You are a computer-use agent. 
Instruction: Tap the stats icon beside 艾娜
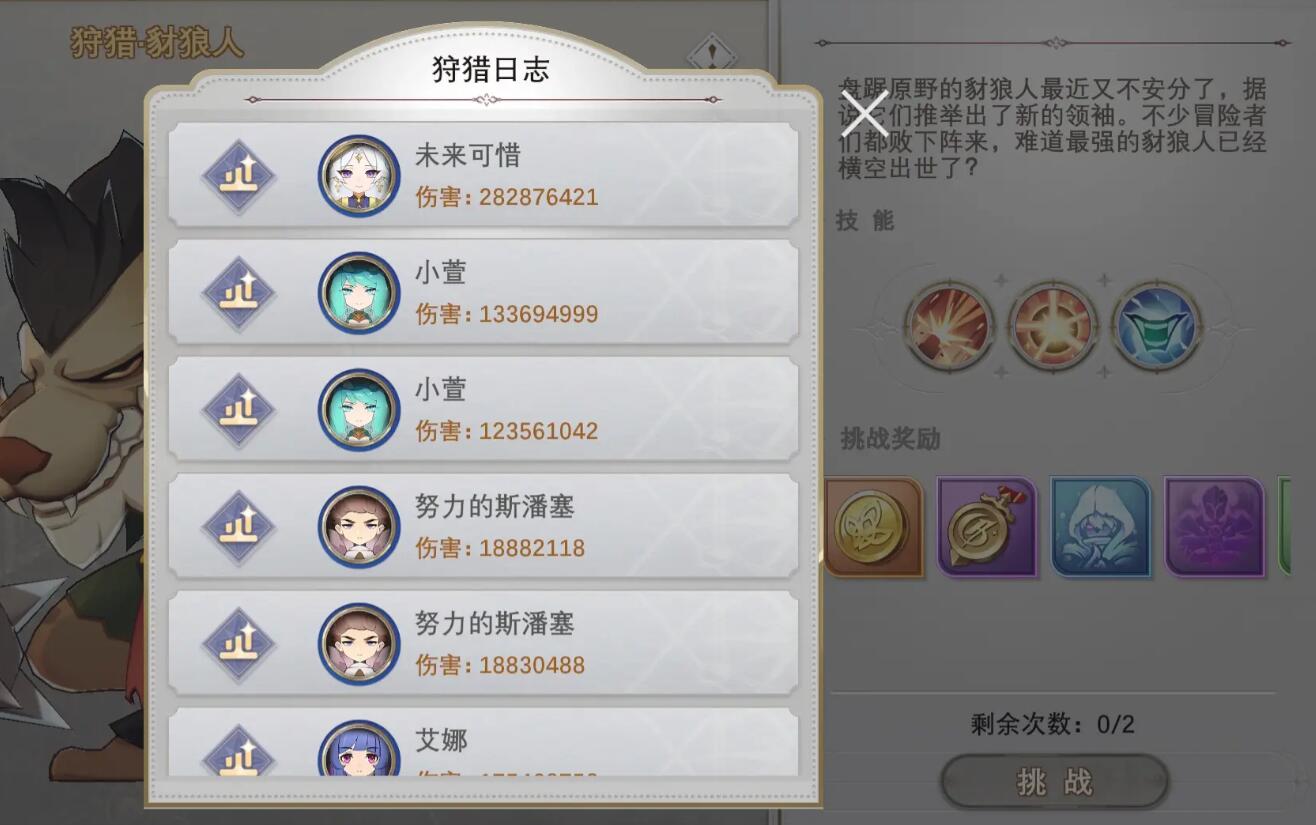(x=239, y=752)
